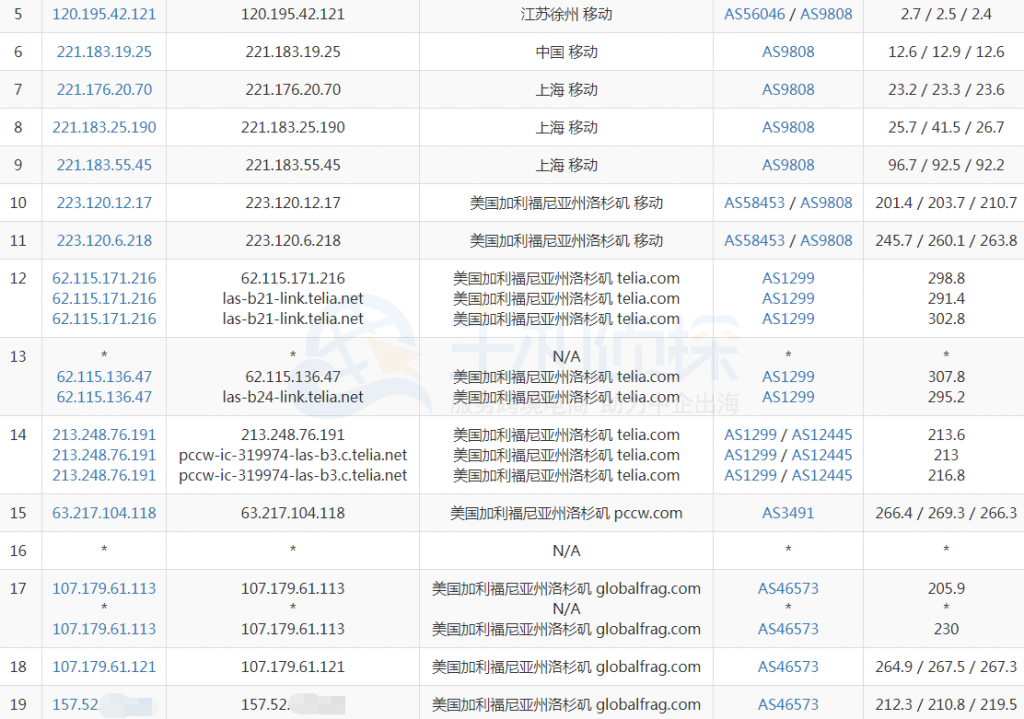Click the 221.183.55.45 IP link
Viewport: 1024px width, 719px height.
pyautogui.click(x=104, y=165)
